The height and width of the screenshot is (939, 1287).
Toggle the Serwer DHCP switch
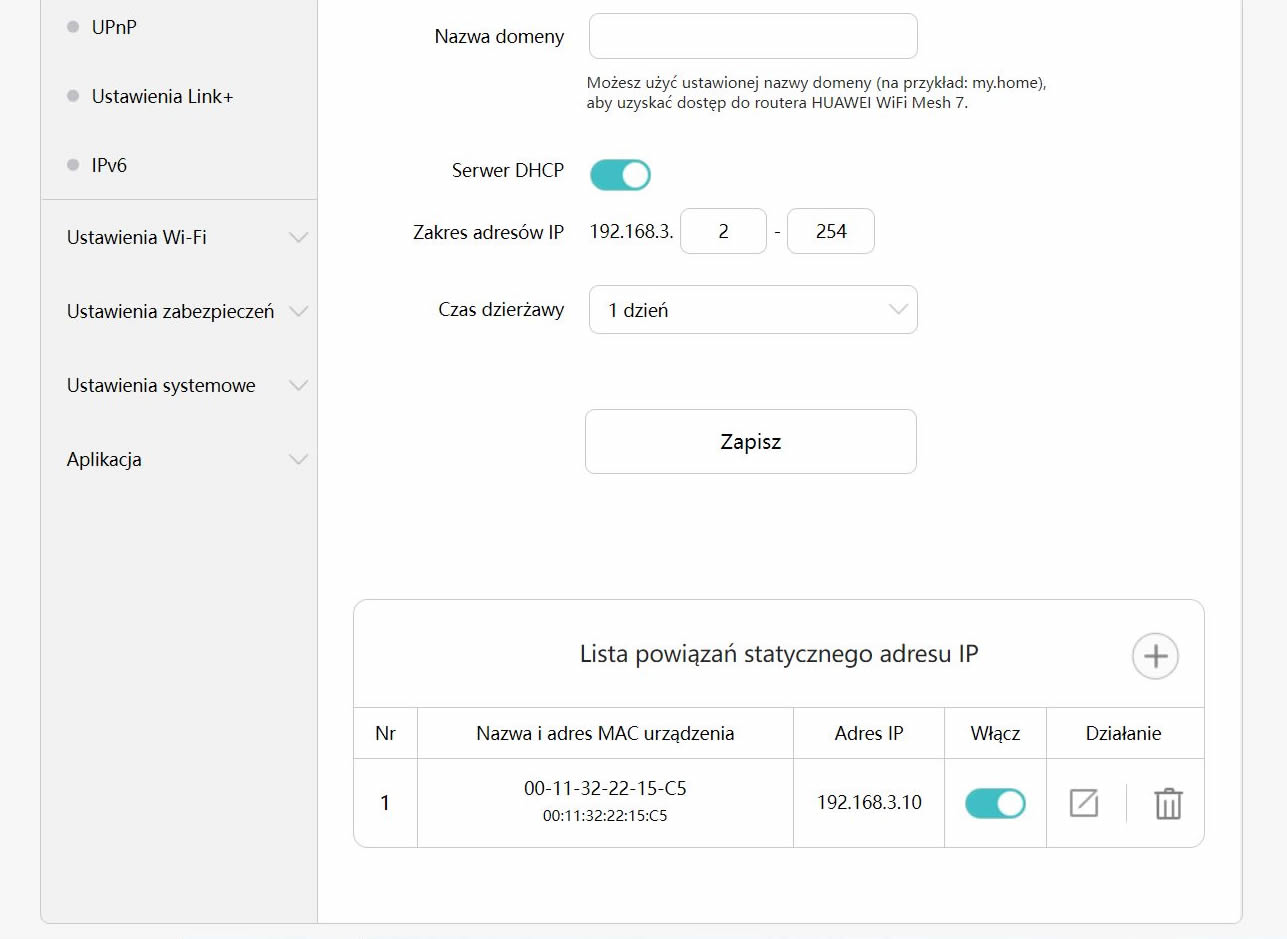coord(620,174)
